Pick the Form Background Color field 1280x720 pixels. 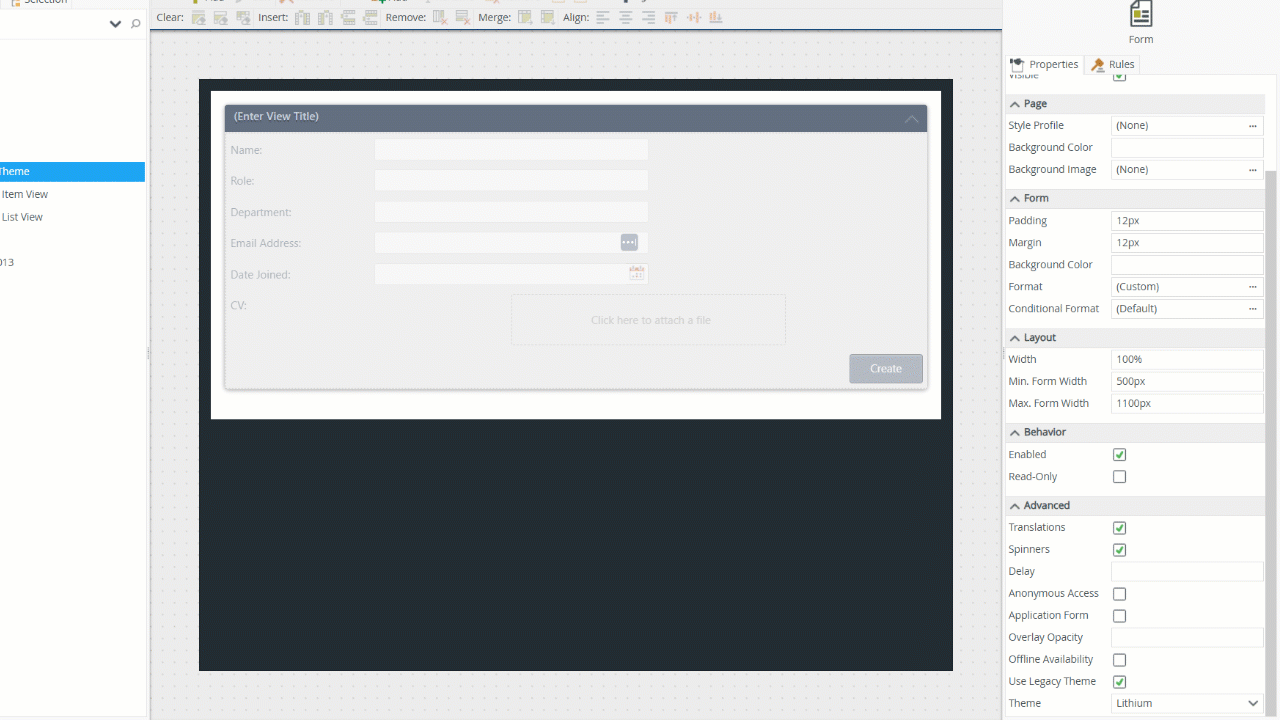point(1187,265)
